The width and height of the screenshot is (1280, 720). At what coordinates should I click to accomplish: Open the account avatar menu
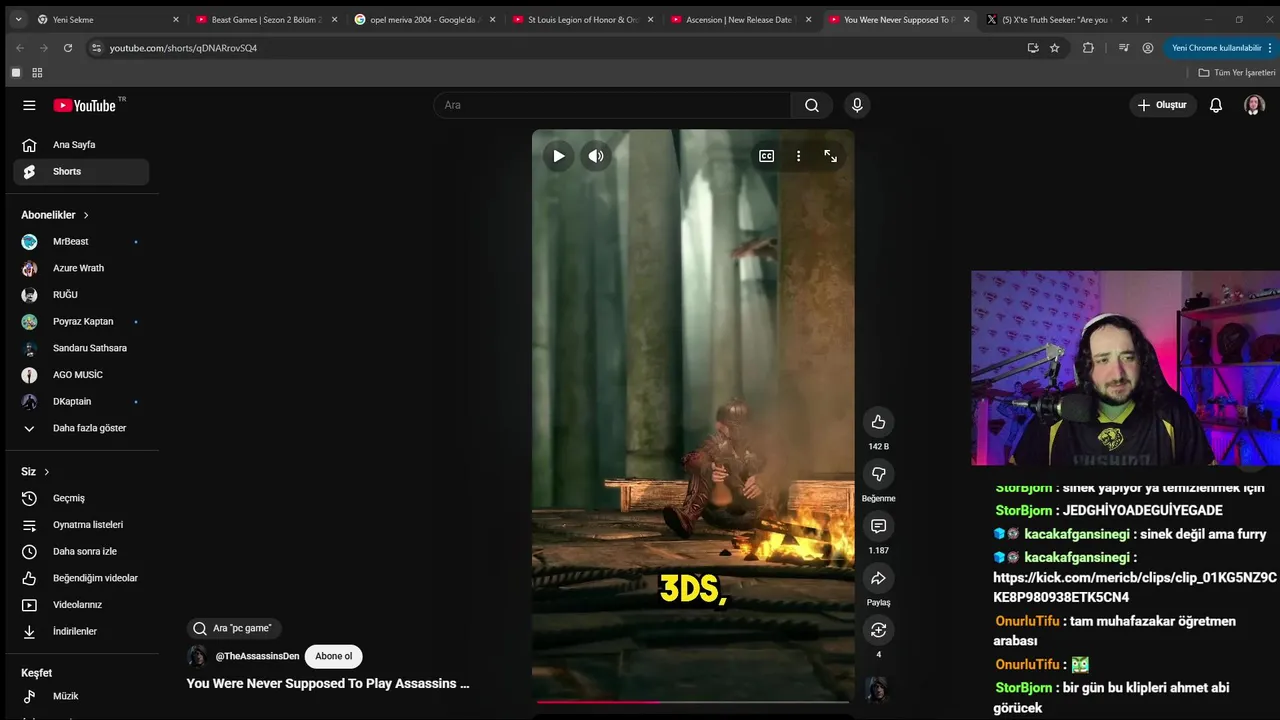point(1254,105)
